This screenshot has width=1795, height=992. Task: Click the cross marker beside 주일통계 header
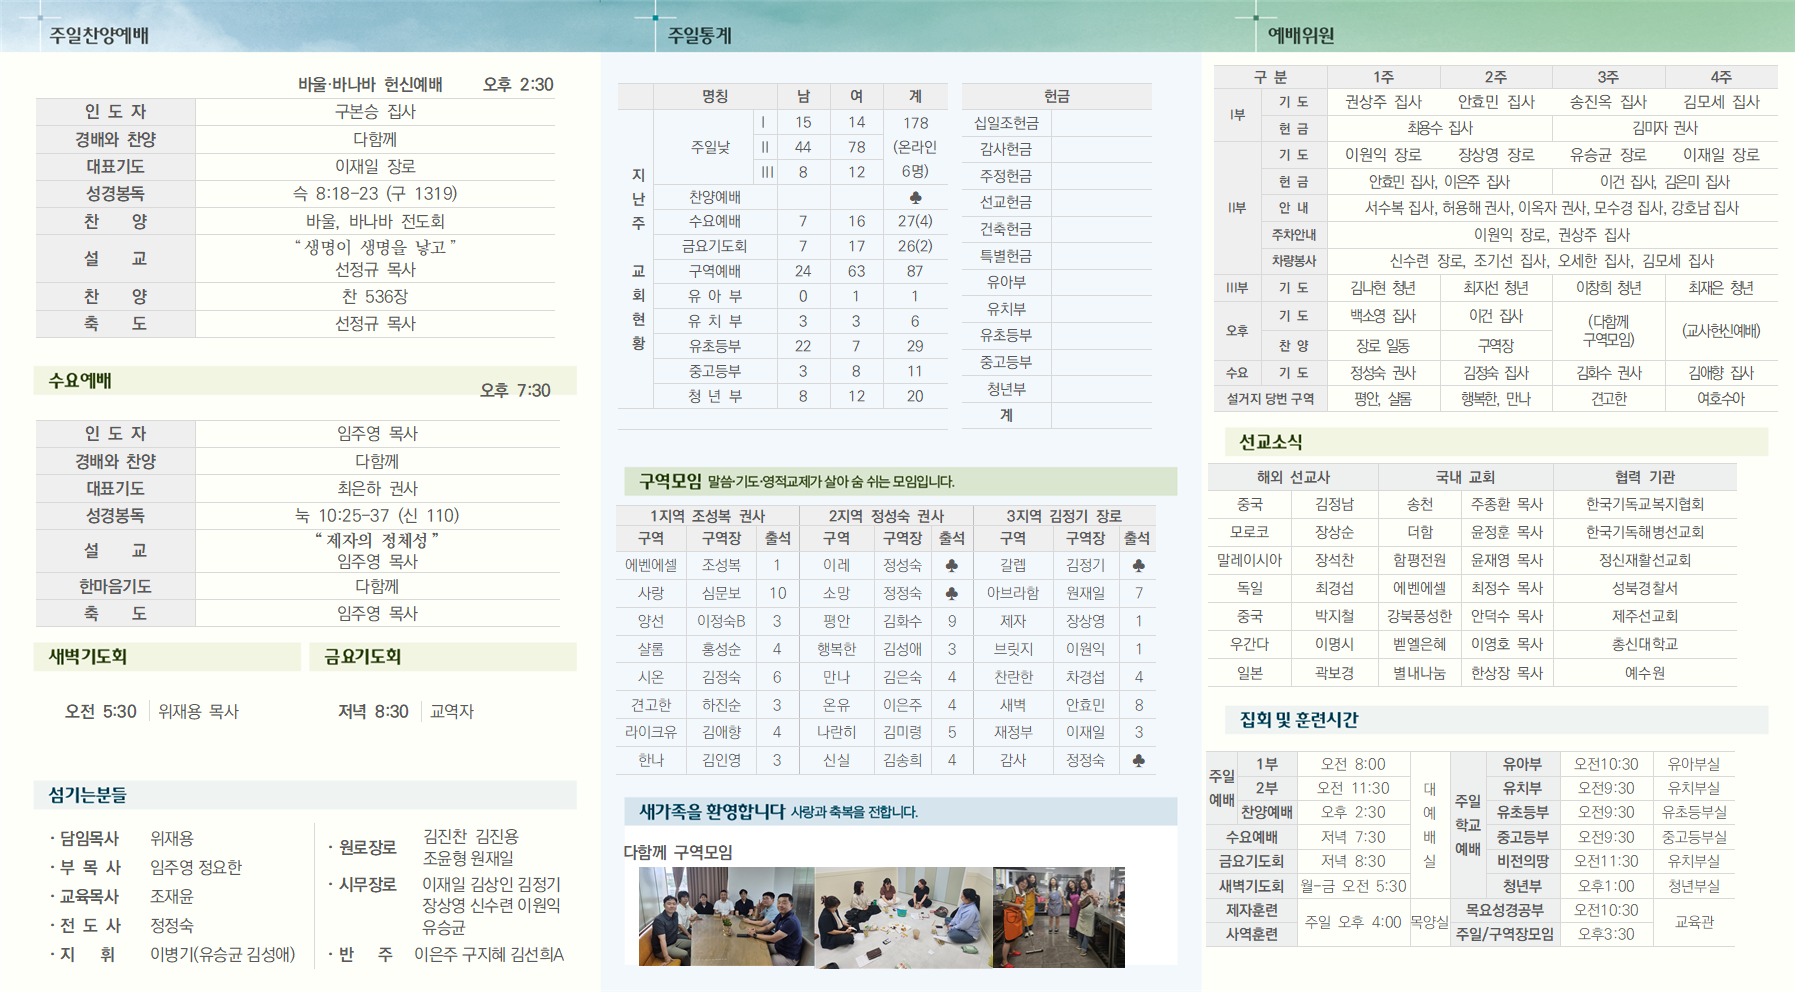655,17
